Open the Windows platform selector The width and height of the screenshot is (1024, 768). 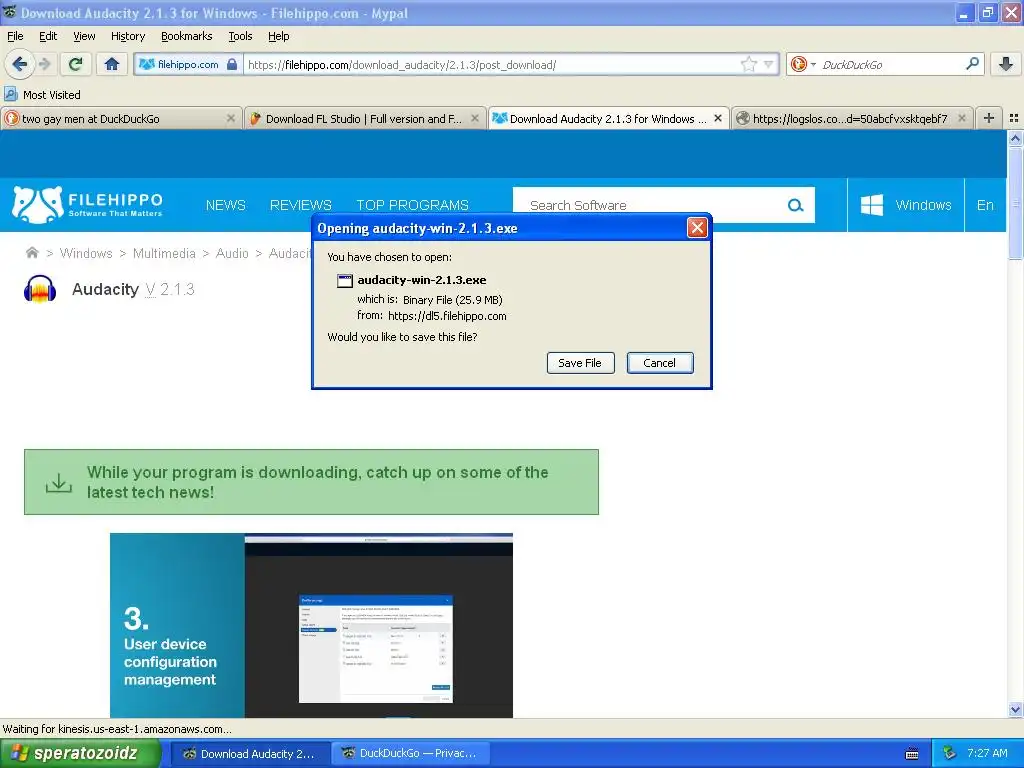[x=906, y=205]
